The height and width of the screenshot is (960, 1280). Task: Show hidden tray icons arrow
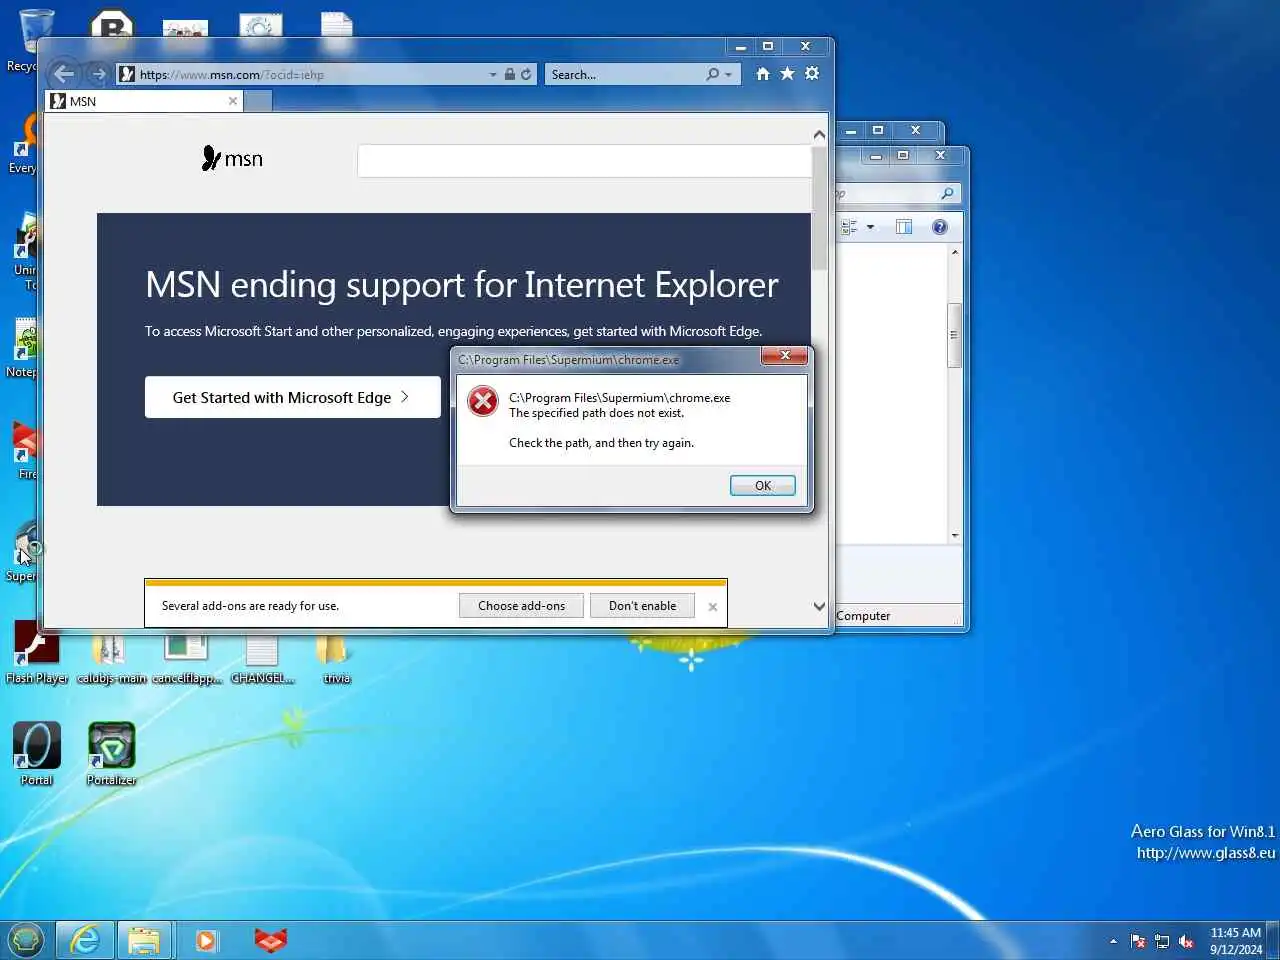coord(1113,941)
